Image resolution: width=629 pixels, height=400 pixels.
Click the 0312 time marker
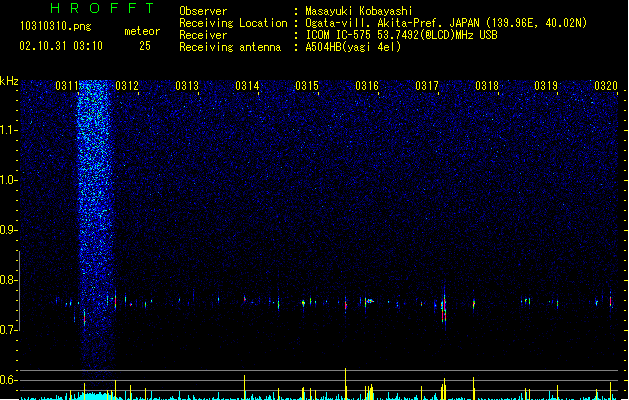(x=127, y=86)
